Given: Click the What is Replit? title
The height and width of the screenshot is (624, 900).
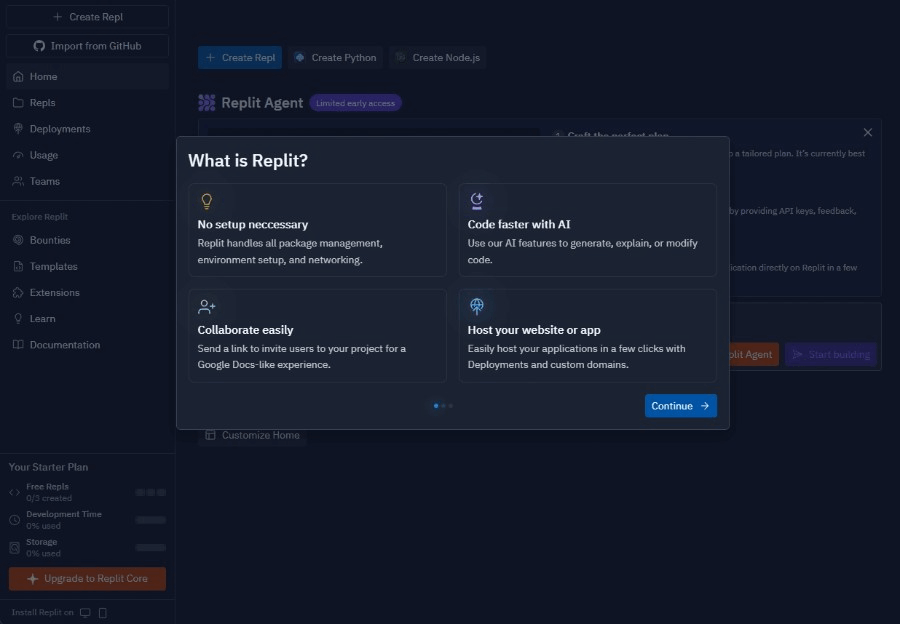Looking at the screenshot, I should point(248,161).
